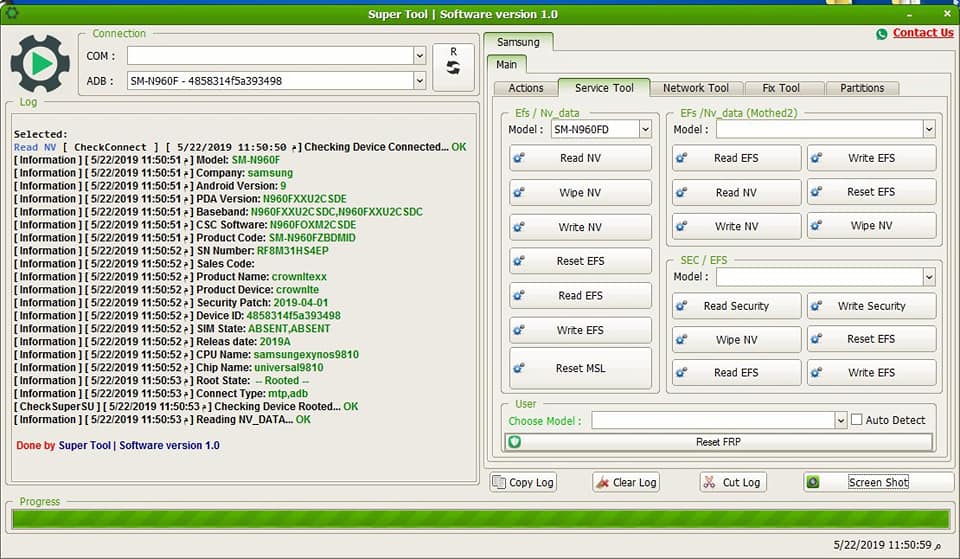Click the Choose Model input field
The height and width of the screenshot is (559, 960).
713,420
